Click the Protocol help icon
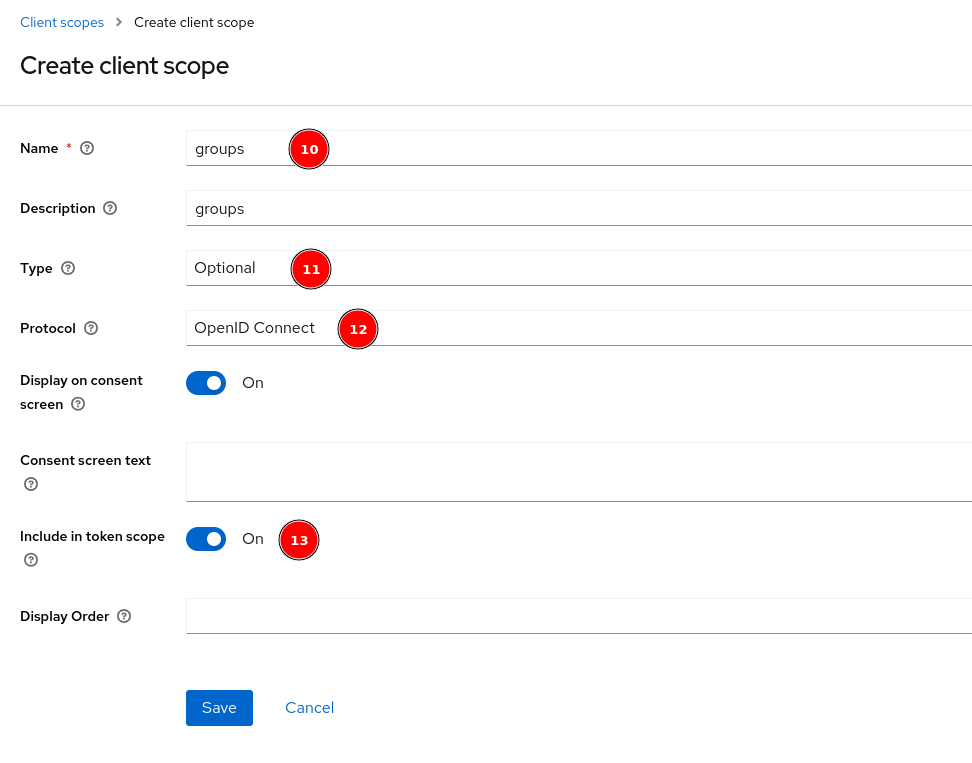Image resolution: width=972 pixels, height=763 pixels. (x=90, y=328)
